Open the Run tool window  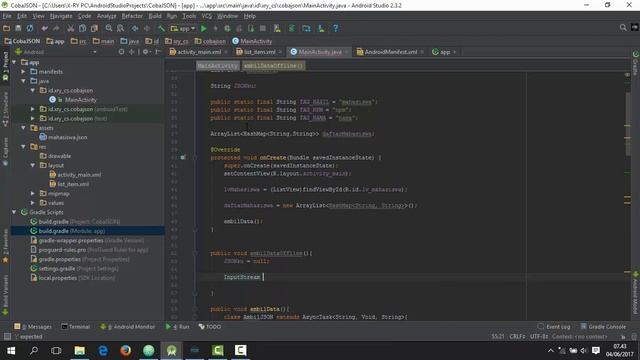click(x=178, y=327)
